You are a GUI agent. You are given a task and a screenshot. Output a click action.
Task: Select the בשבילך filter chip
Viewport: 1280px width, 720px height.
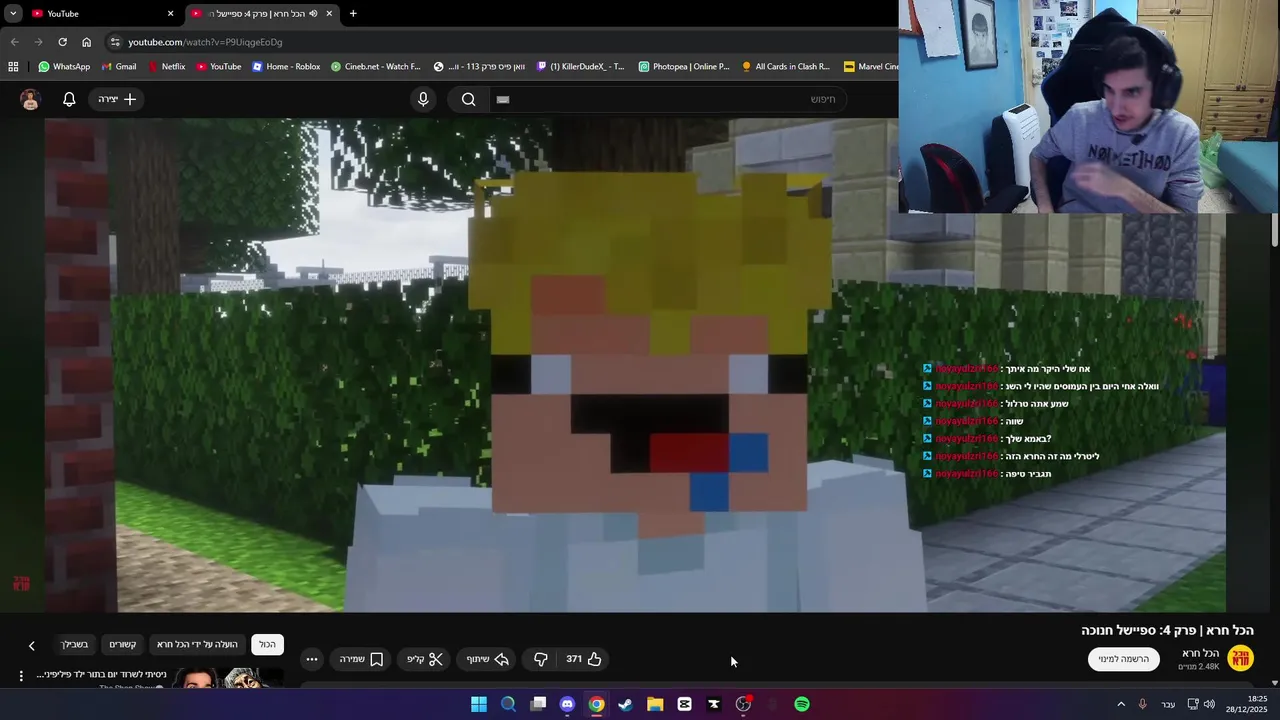(74, 644)
